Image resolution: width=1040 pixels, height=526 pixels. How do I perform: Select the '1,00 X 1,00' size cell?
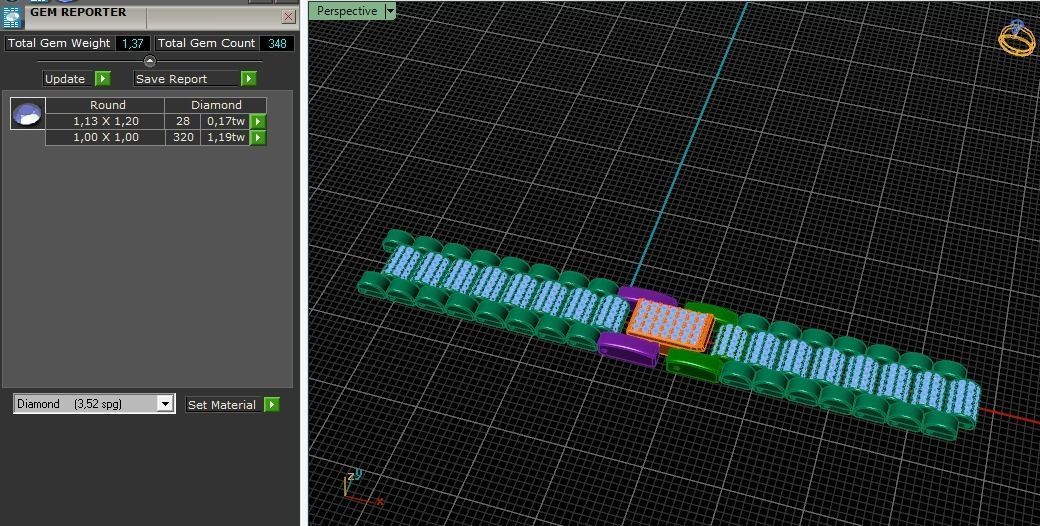click(105, 137)
